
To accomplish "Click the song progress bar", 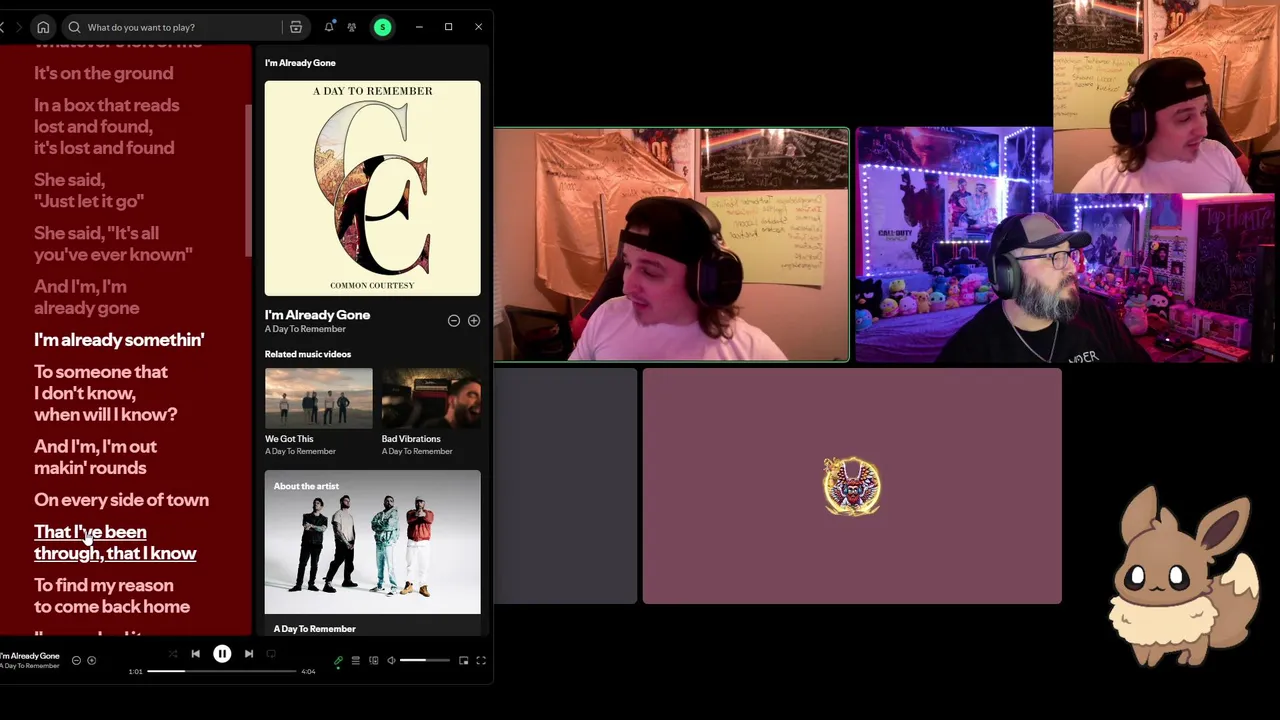I will point(222,671).
